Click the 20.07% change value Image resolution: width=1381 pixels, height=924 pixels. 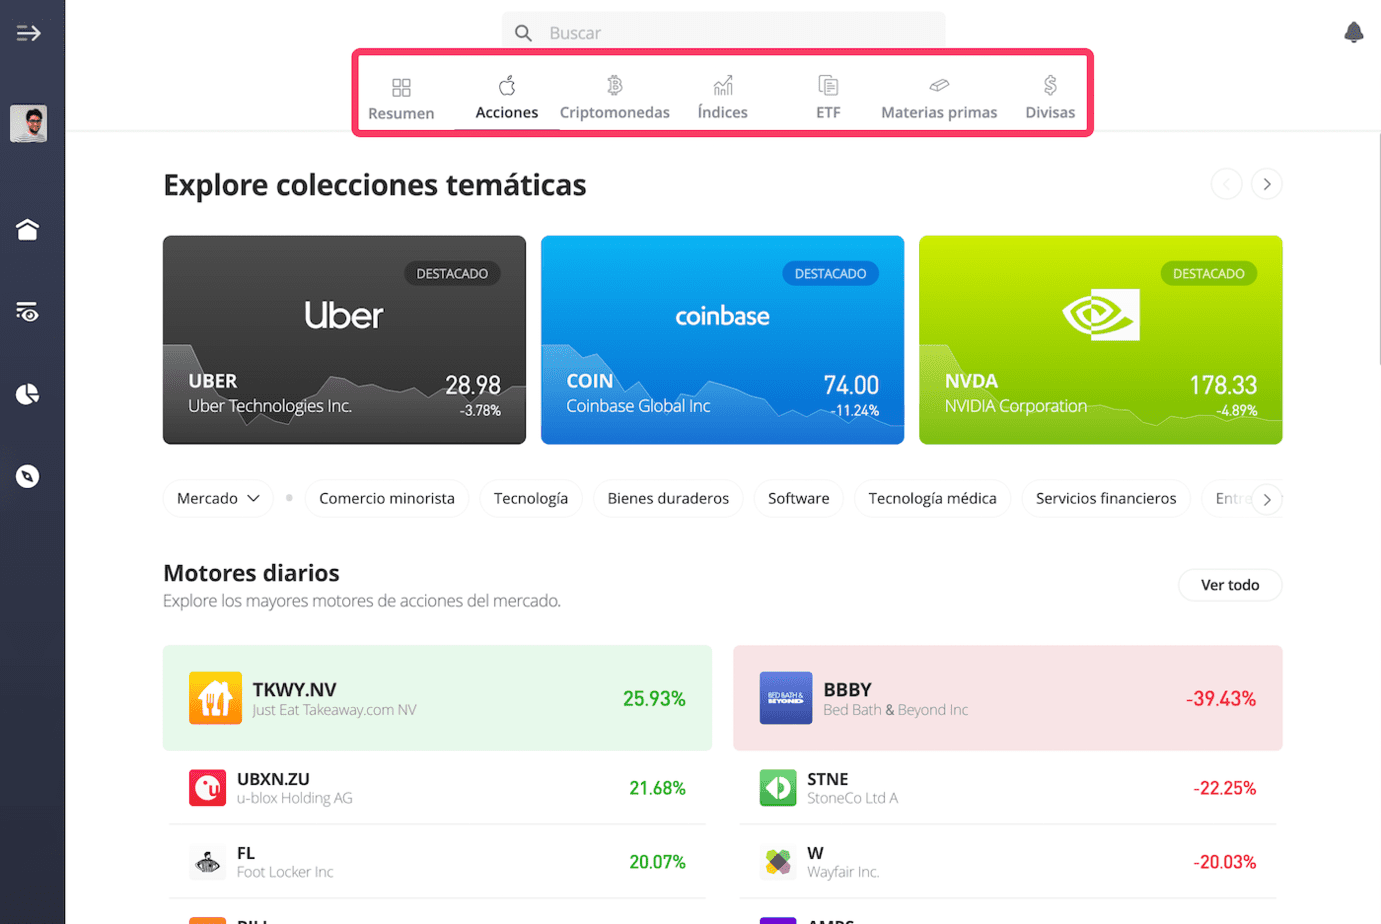pos(657,862)
